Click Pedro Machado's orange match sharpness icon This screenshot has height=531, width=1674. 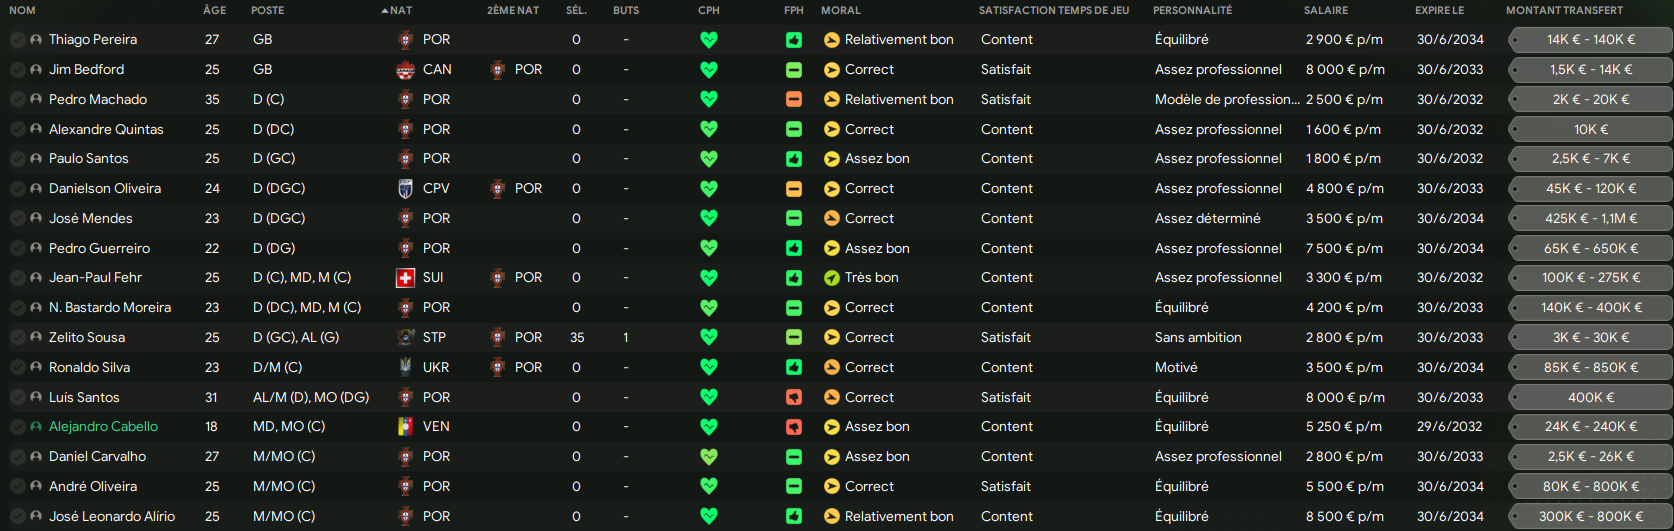coord(794,100)
